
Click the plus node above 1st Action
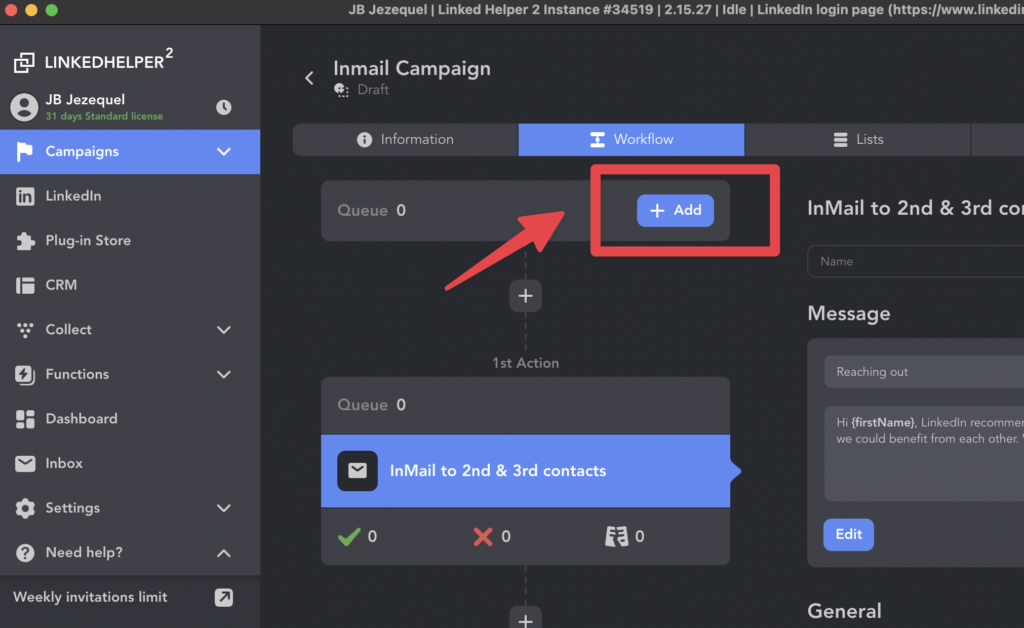click(525, 296)
